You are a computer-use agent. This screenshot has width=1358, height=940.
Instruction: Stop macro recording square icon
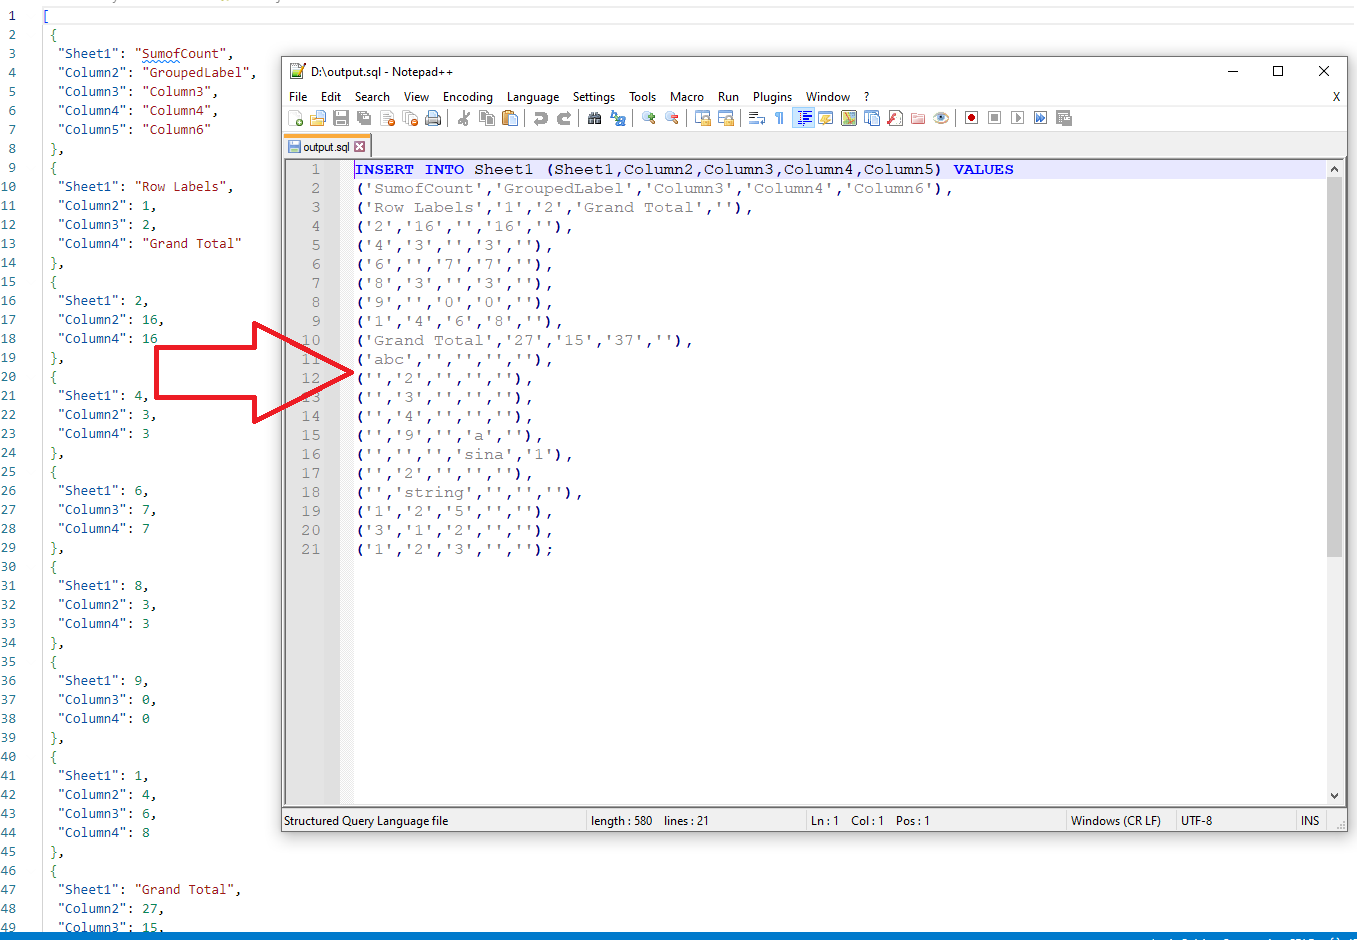995,118
